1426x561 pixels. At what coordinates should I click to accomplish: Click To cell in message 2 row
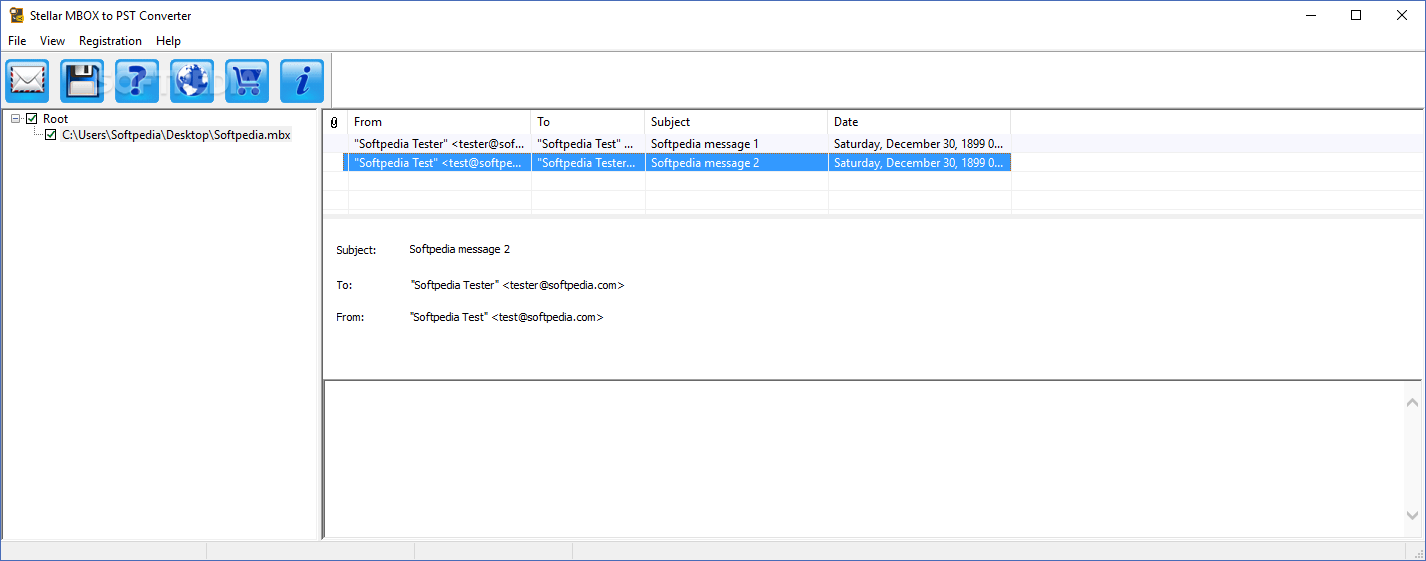[x=588, y=162]
